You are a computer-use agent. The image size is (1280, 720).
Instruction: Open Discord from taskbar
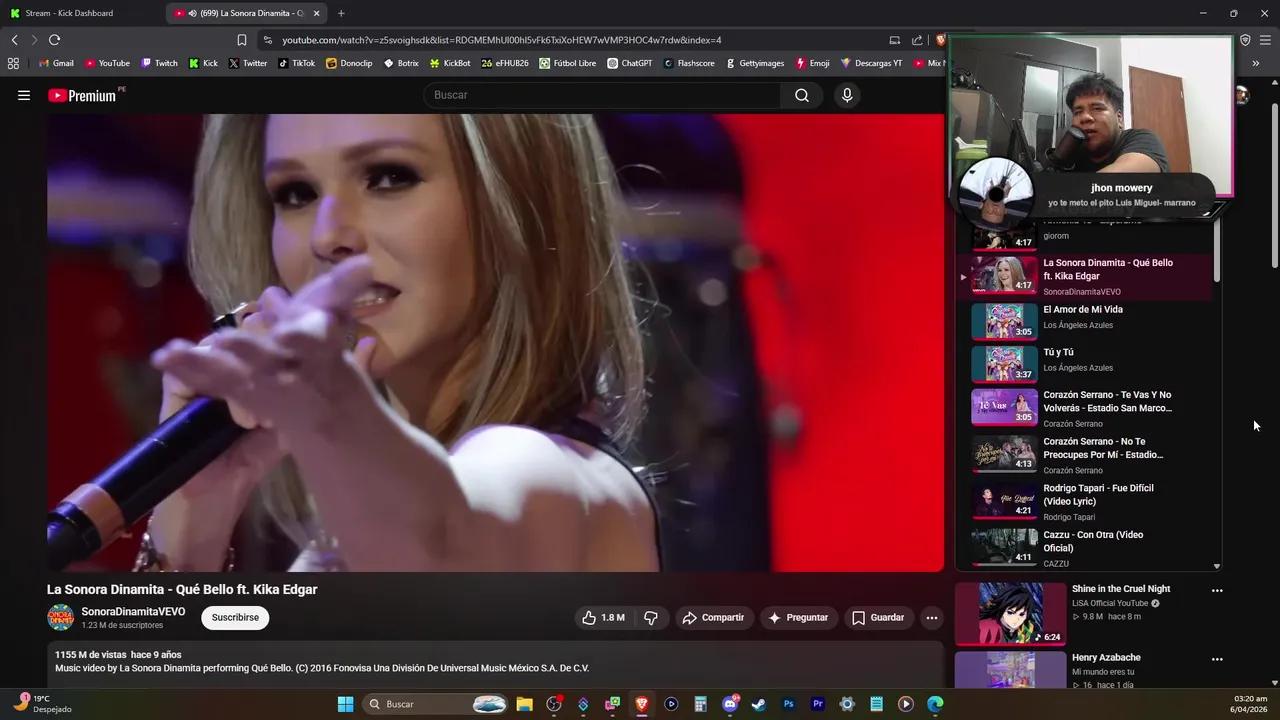point(730,704)
